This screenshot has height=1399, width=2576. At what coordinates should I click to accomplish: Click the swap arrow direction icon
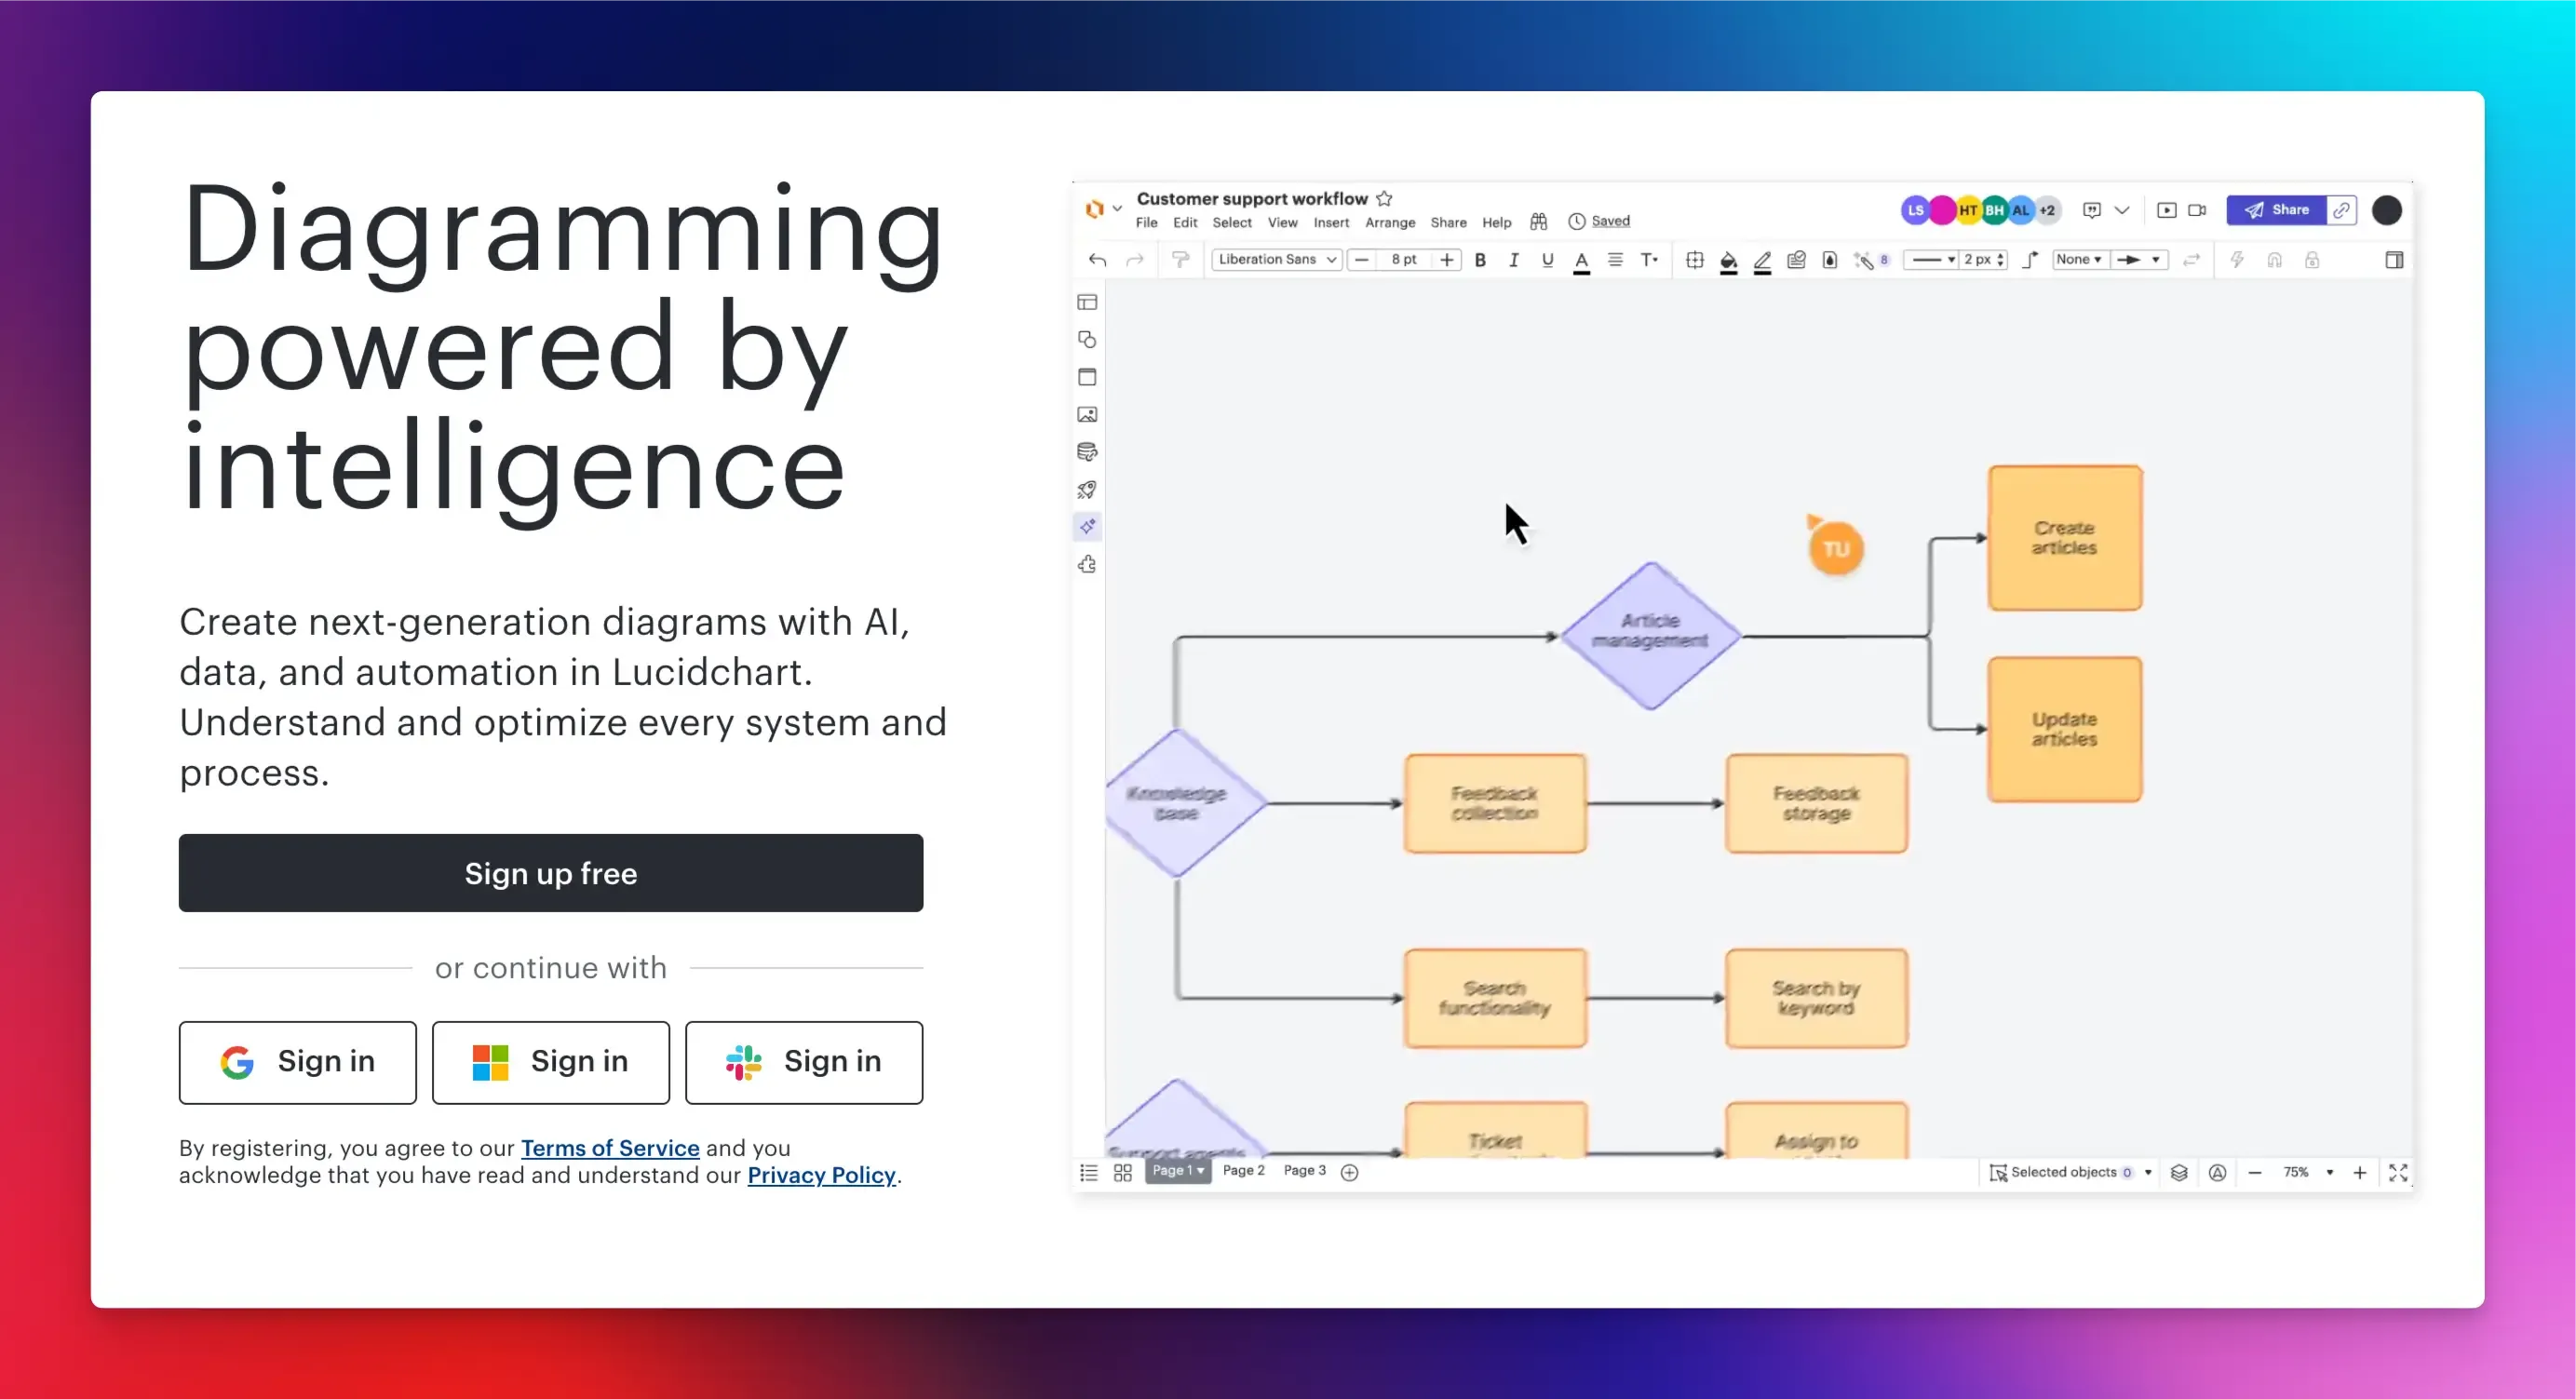point(2191,260)
